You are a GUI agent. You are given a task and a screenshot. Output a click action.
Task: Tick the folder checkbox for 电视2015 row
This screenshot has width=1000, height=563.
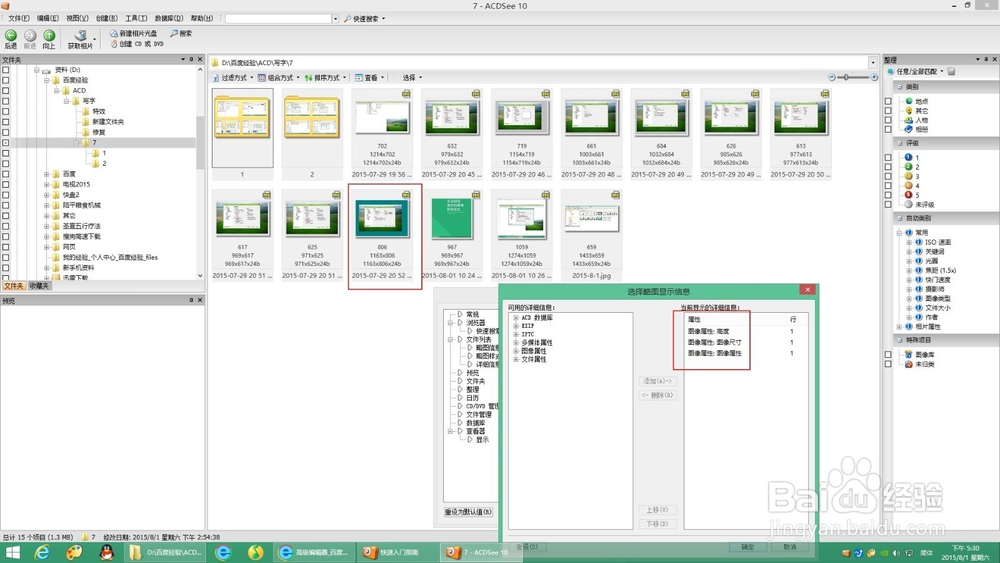click(x=6, y=184)
